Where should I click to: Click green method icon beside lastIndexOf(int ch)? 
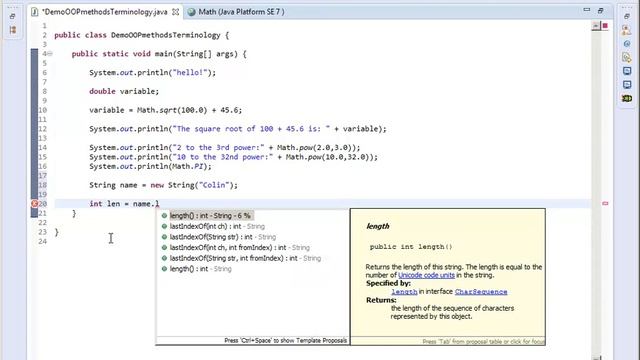coord(164,226)
